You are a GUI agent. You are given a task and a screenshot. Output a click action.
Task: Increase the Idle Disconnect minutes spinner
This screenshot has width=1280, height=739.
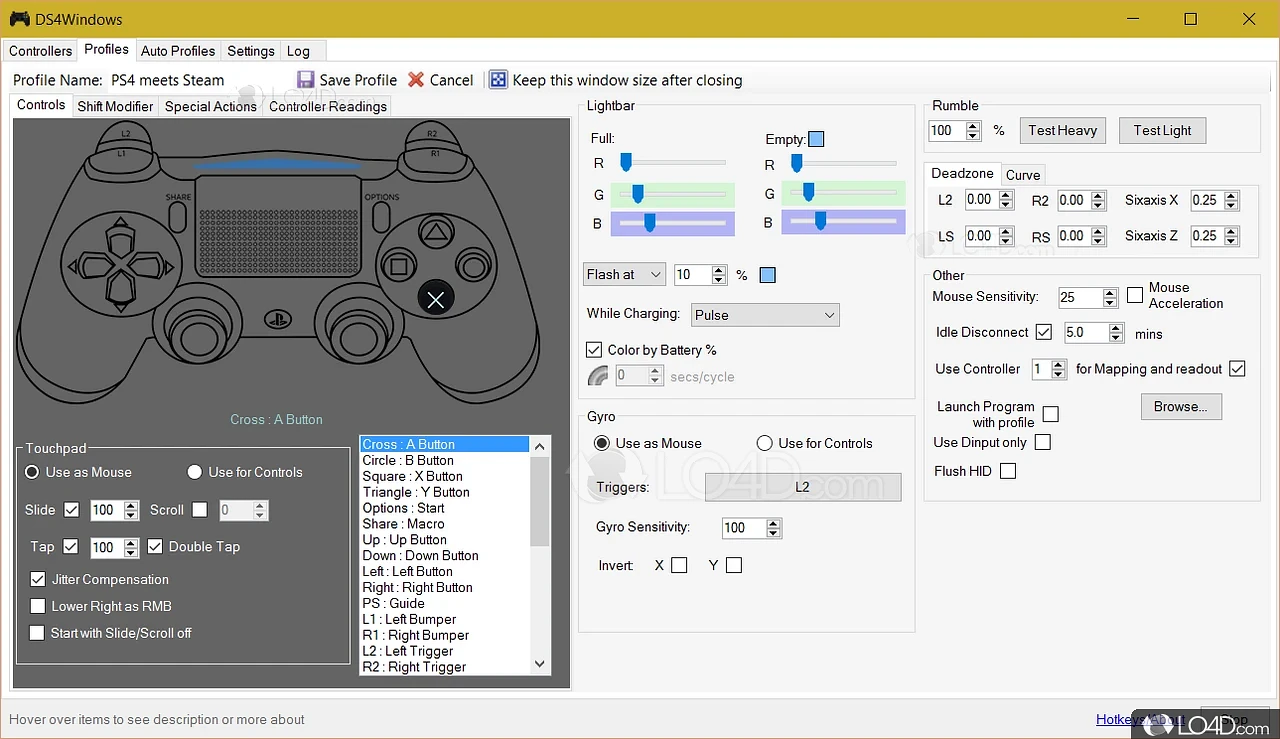coord(1116,328)
